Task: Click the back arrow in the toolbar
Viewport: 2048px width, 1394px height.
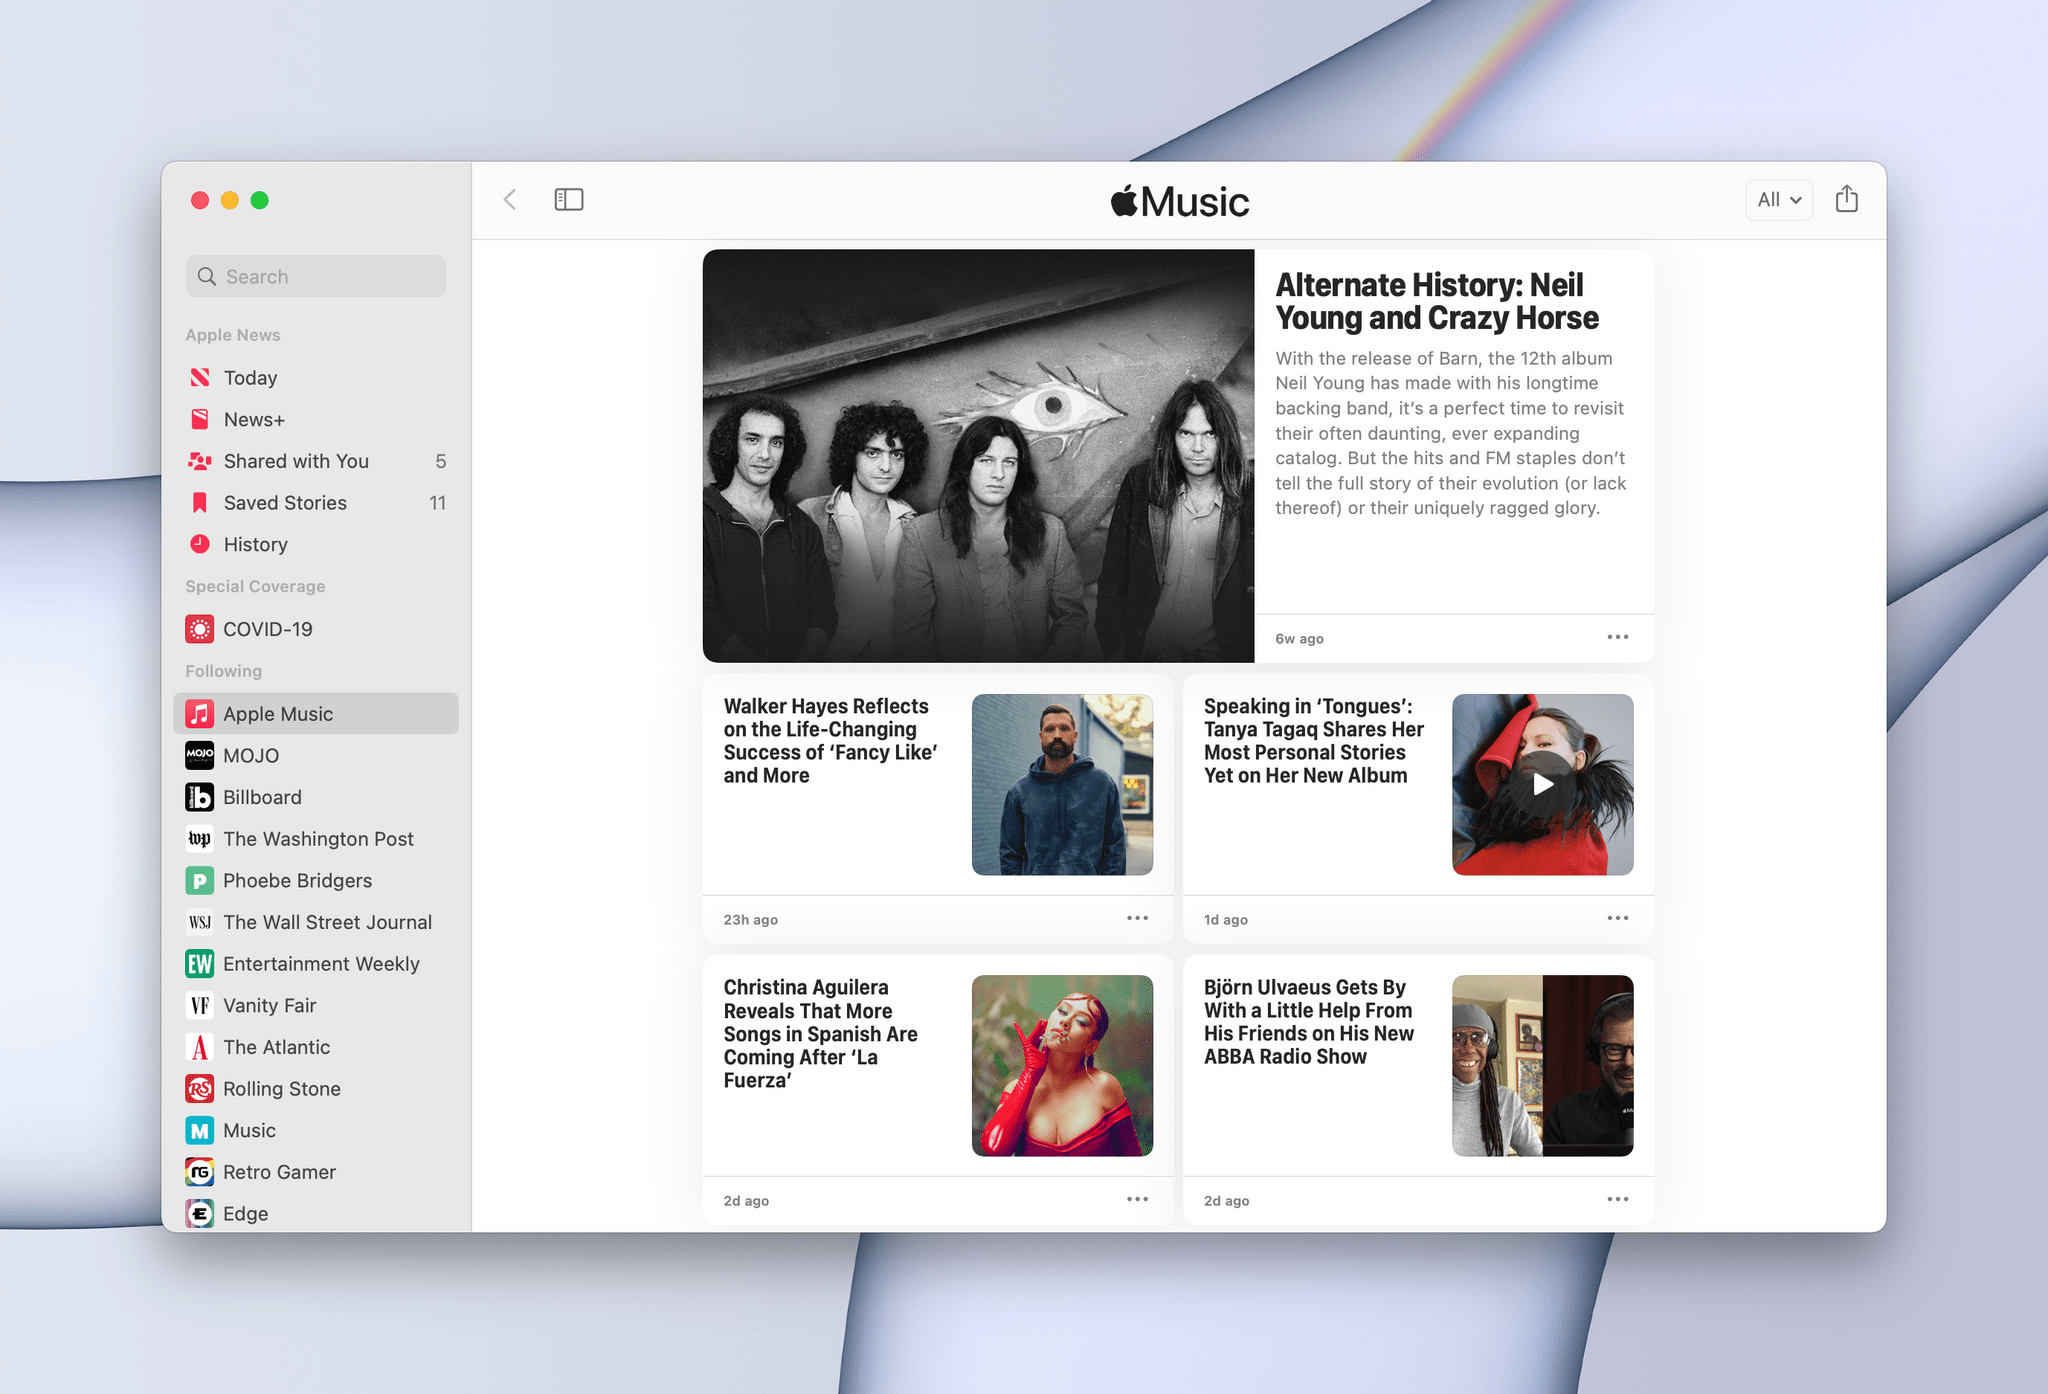Action: tap(510, 200)
